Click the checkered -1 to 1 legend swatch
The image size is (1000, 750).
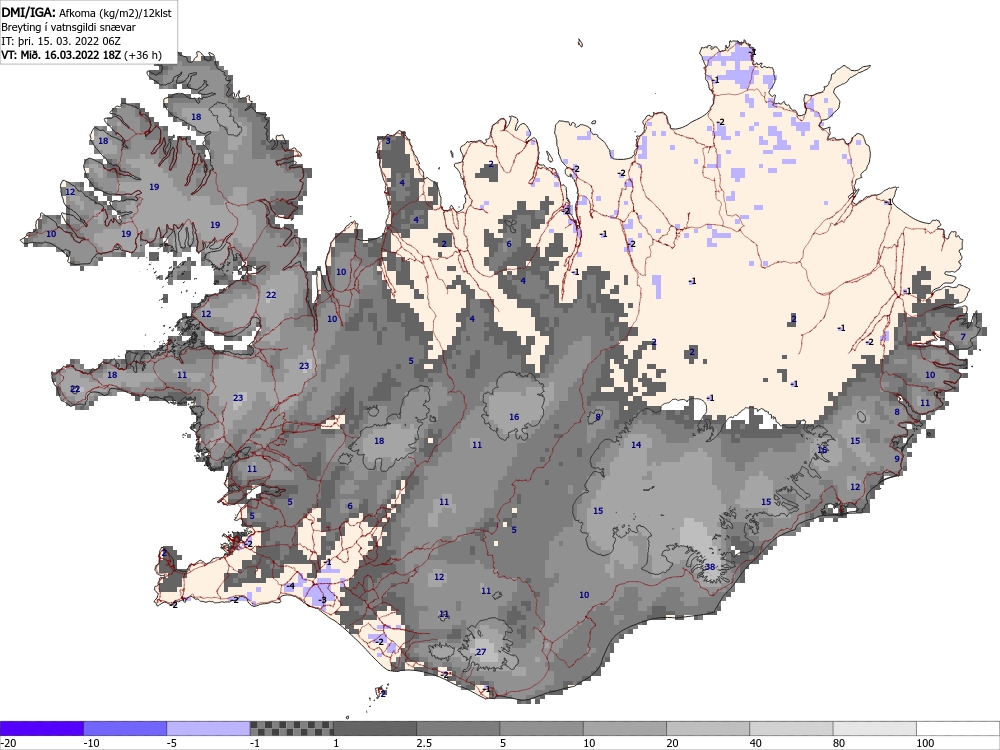point(291,728)
